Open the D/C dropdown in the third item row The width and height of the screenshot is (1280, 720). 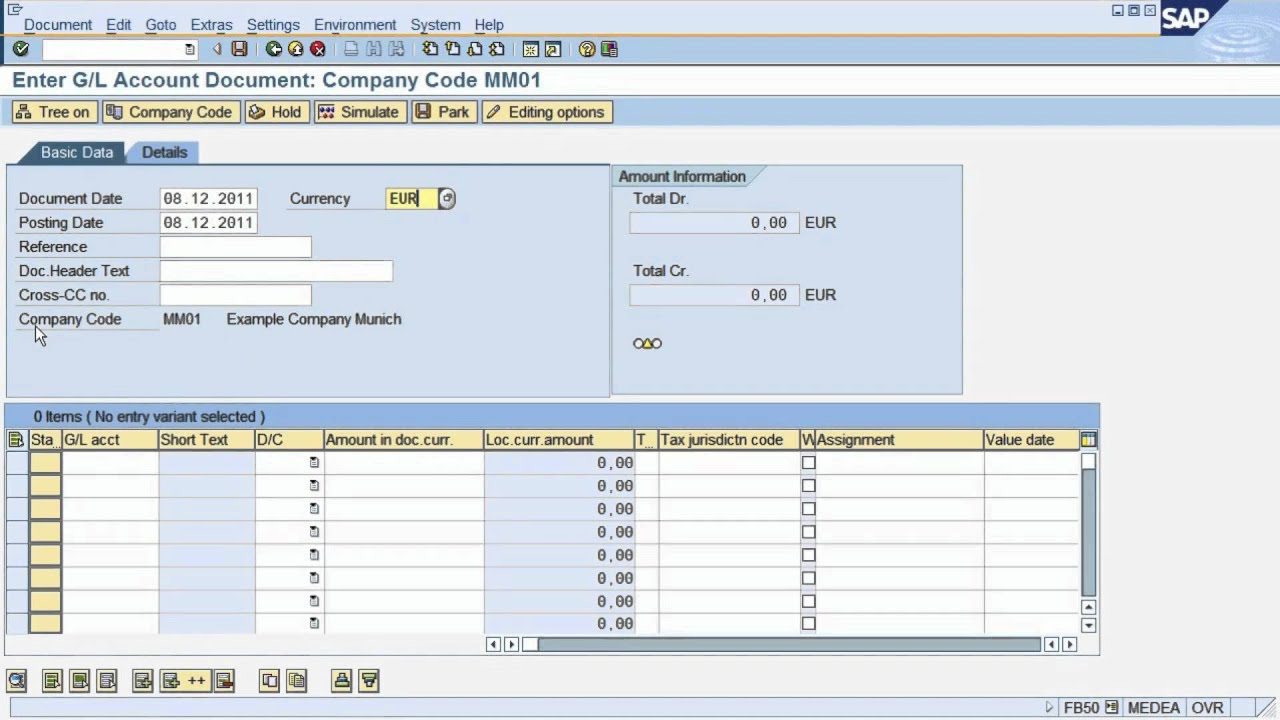[x=314, y=509]
